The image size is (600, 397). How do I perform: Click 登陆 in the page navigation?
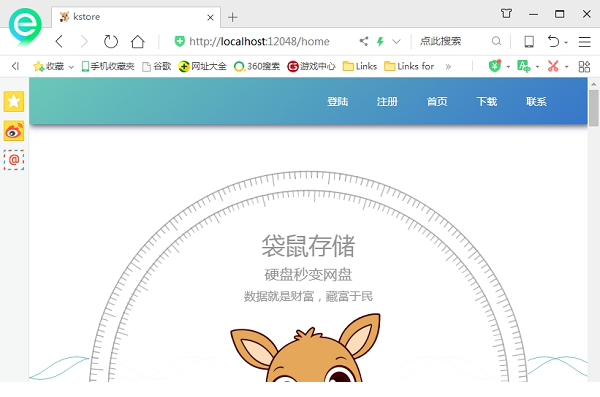coord(338,101)
